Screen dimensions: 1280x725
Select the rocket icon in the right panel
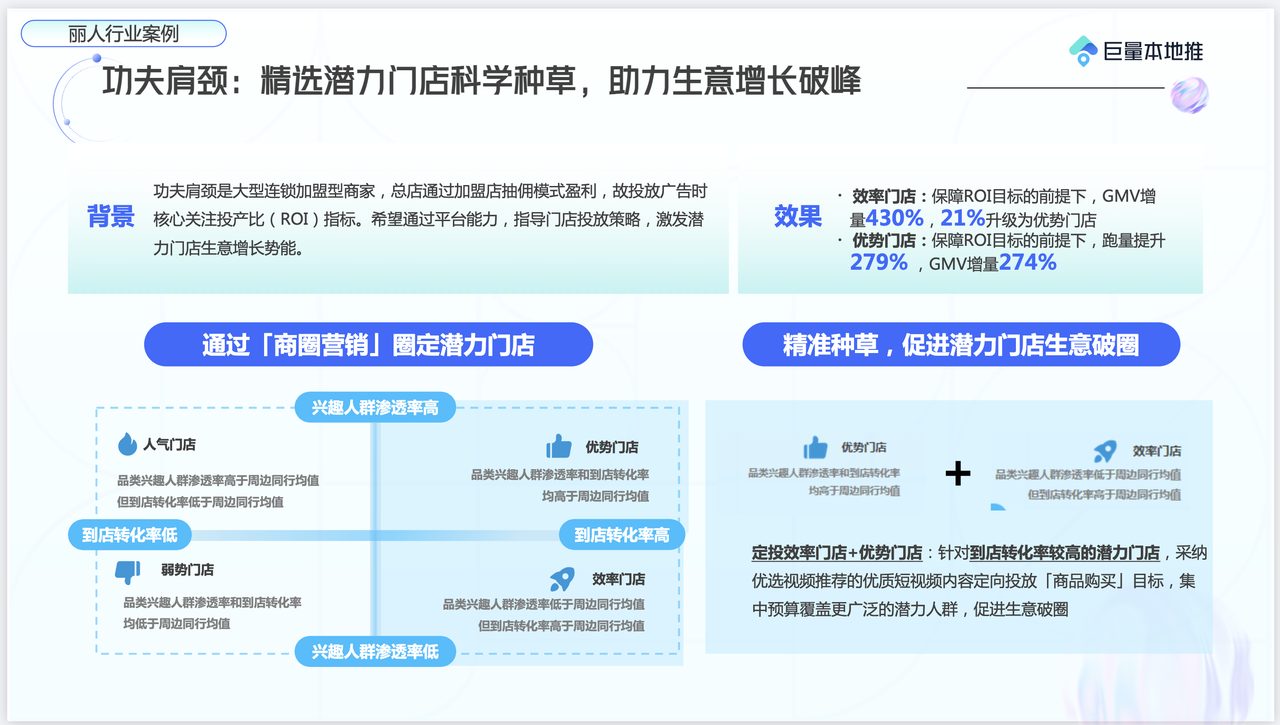1104,451
